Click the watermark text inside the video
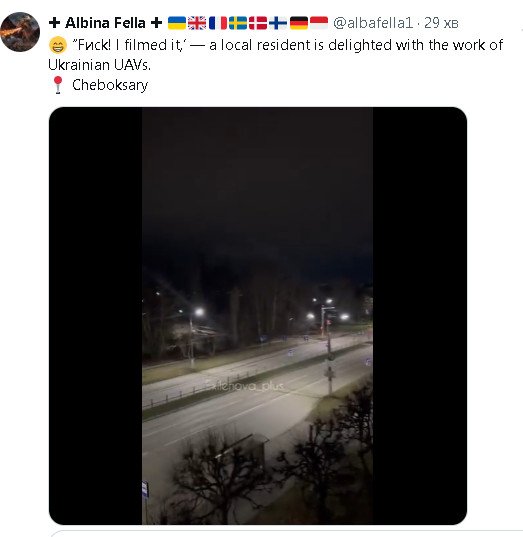Viewport: 523px width, 537px height. [x=245, y=386]
